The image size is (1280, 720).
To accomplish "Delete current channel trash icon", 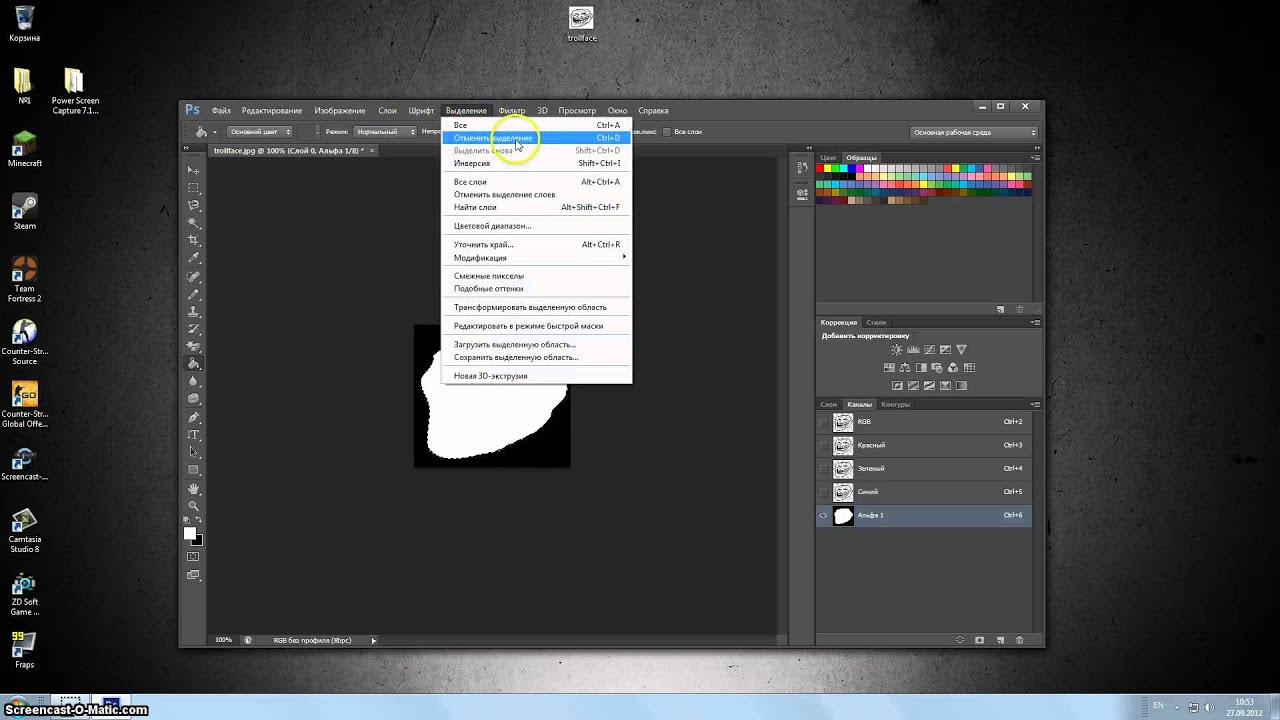I will coord(1020,640).
